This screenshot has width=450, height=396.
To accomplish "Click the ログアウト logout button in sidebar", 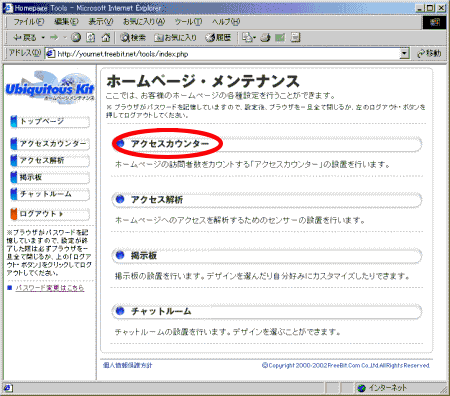I will pyautogui.click(x=50, y=214).
